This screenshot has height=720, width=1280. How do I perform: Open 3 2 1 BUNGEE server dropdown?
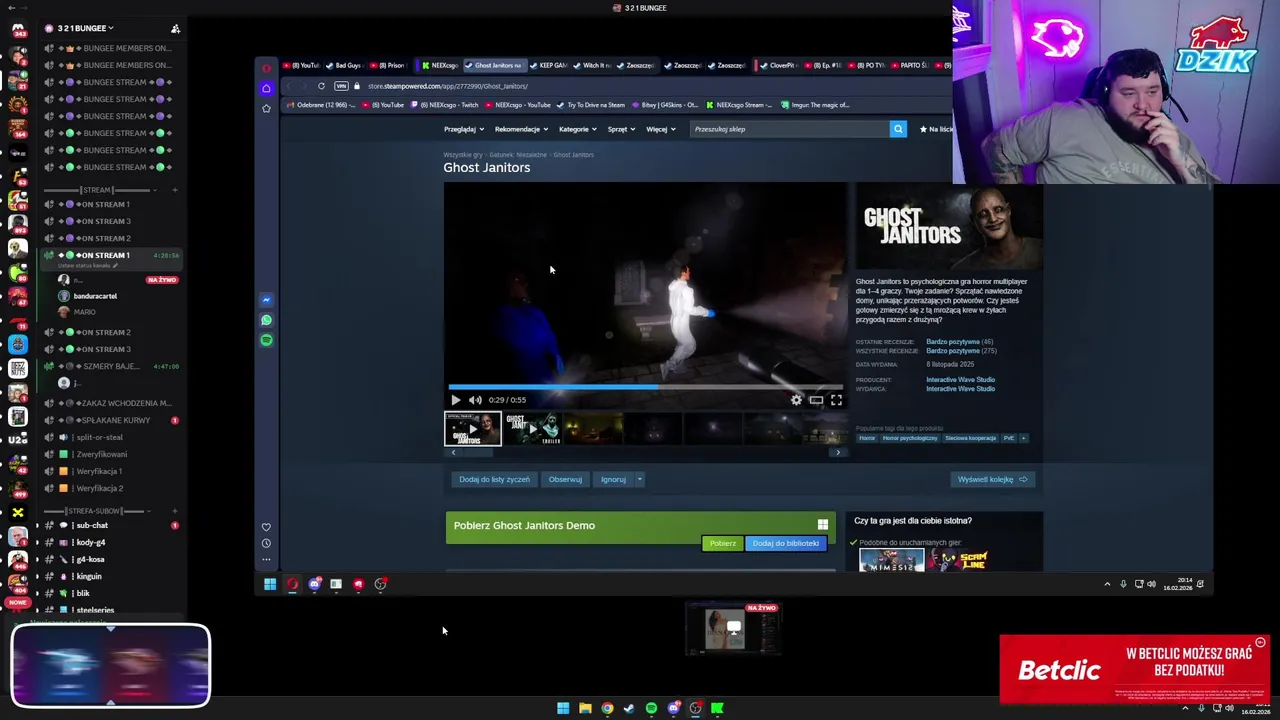[85, 28]
